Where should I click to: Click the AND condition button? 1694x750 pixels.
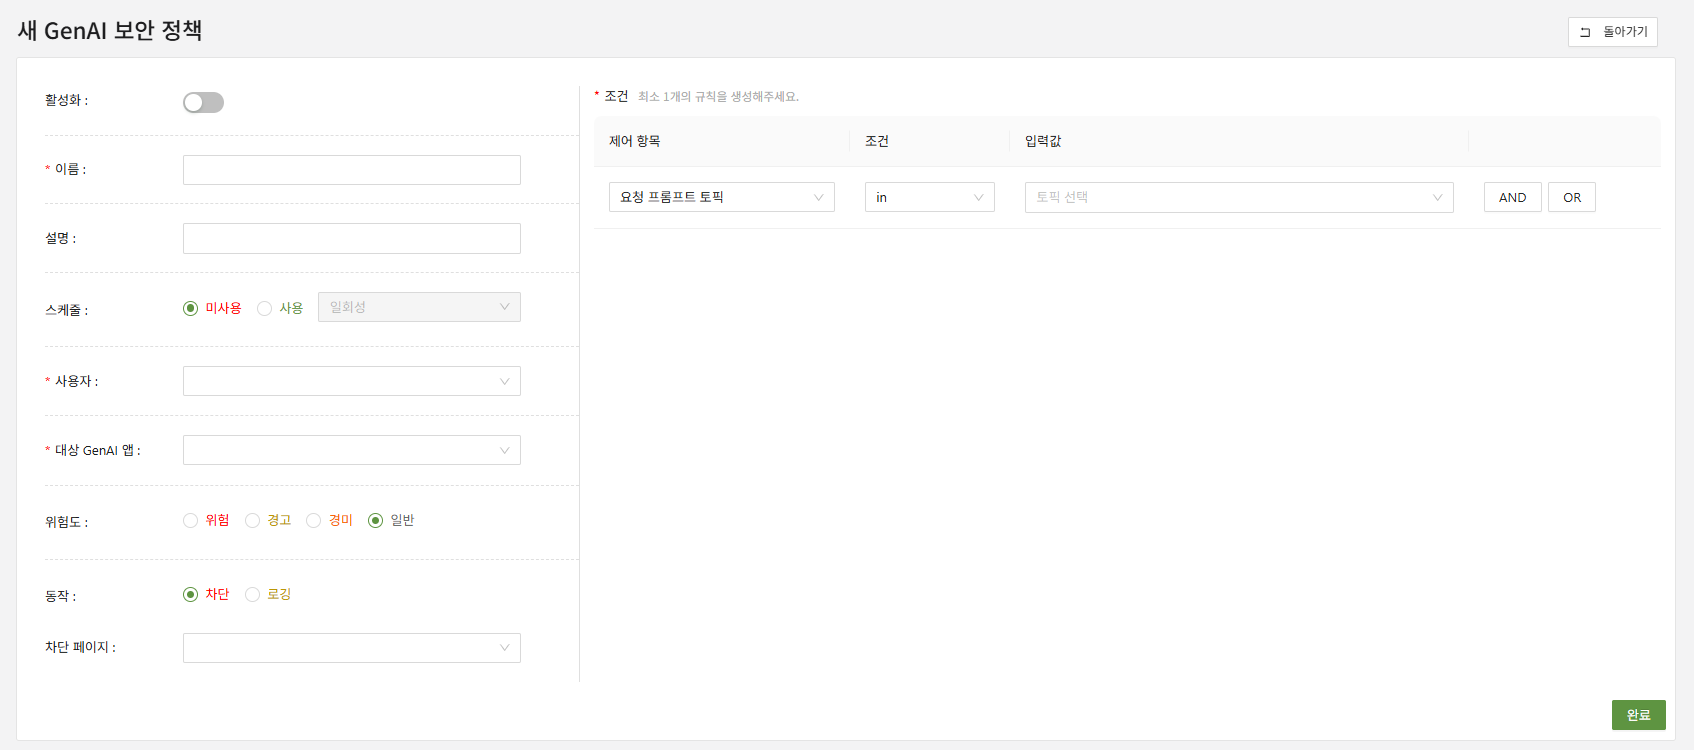pyautogui.click(x=1512, y=197)
